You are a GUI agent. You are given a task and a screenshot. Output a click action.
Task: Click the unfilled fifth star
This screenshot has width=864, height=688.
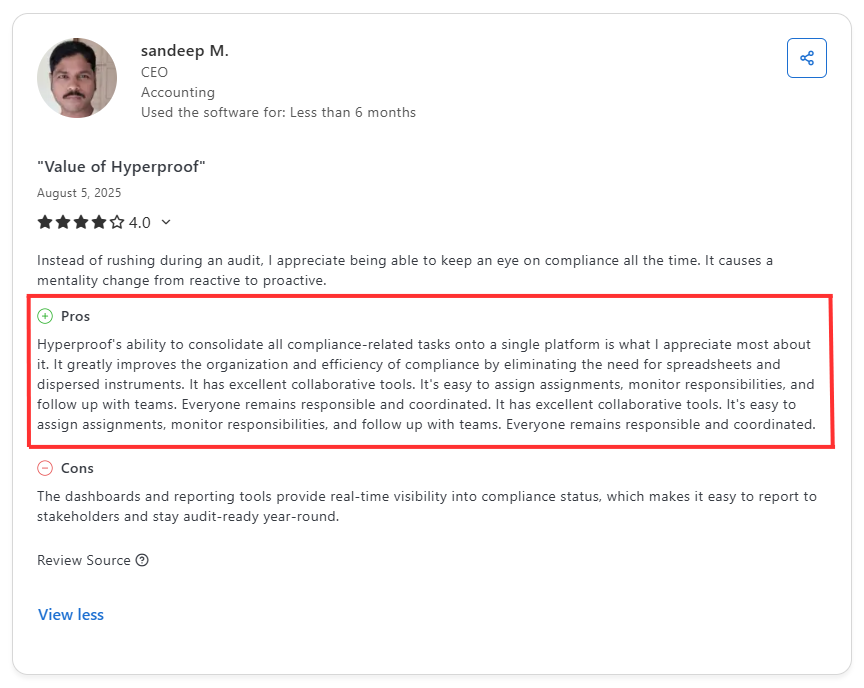(x=116, y=222)
